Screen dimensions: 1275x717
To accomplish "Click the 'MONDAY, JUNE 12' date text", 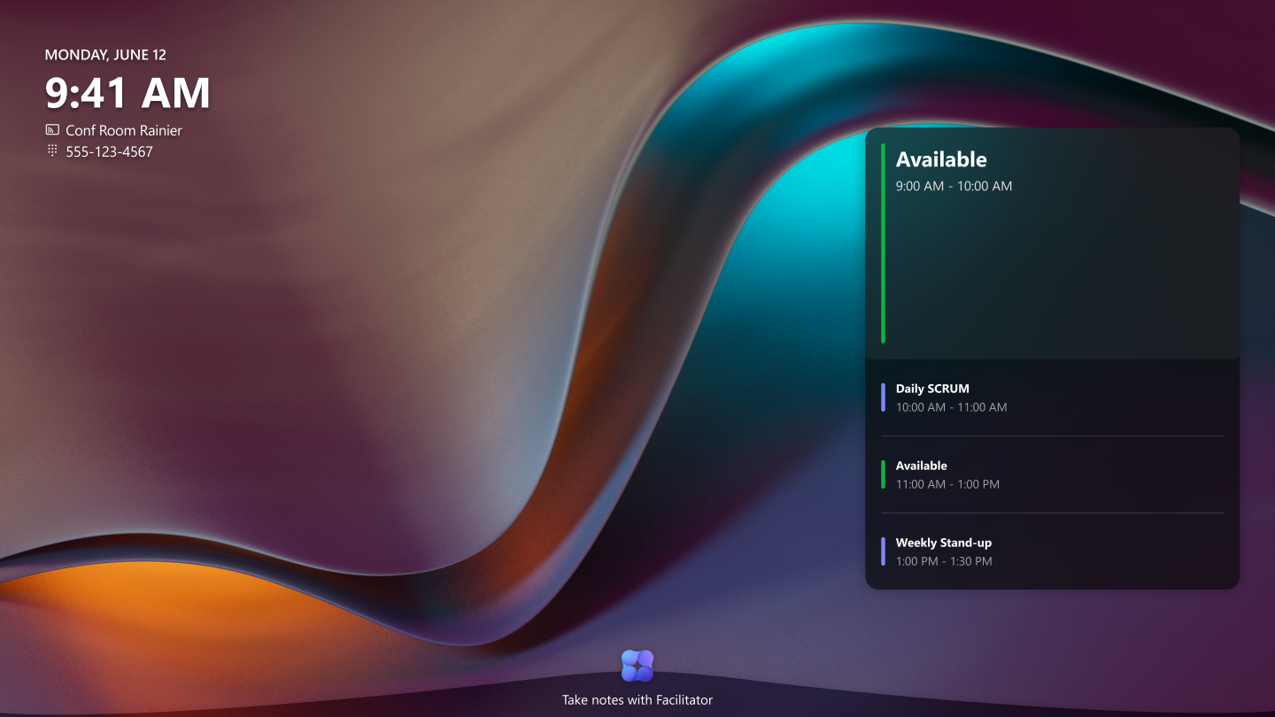I will [x=105, y=55].
